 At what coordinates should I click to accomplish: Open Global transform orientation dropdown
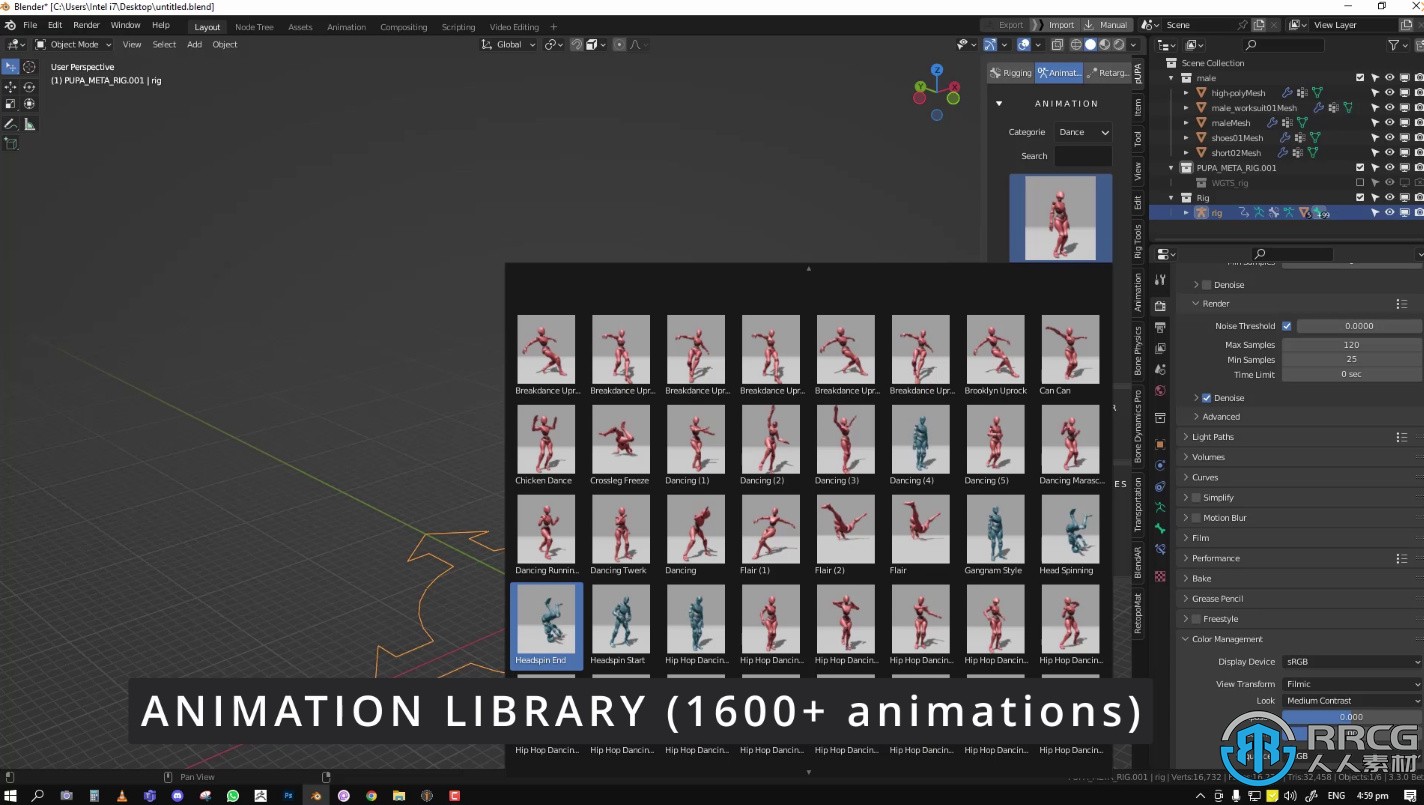click(509, 44)
